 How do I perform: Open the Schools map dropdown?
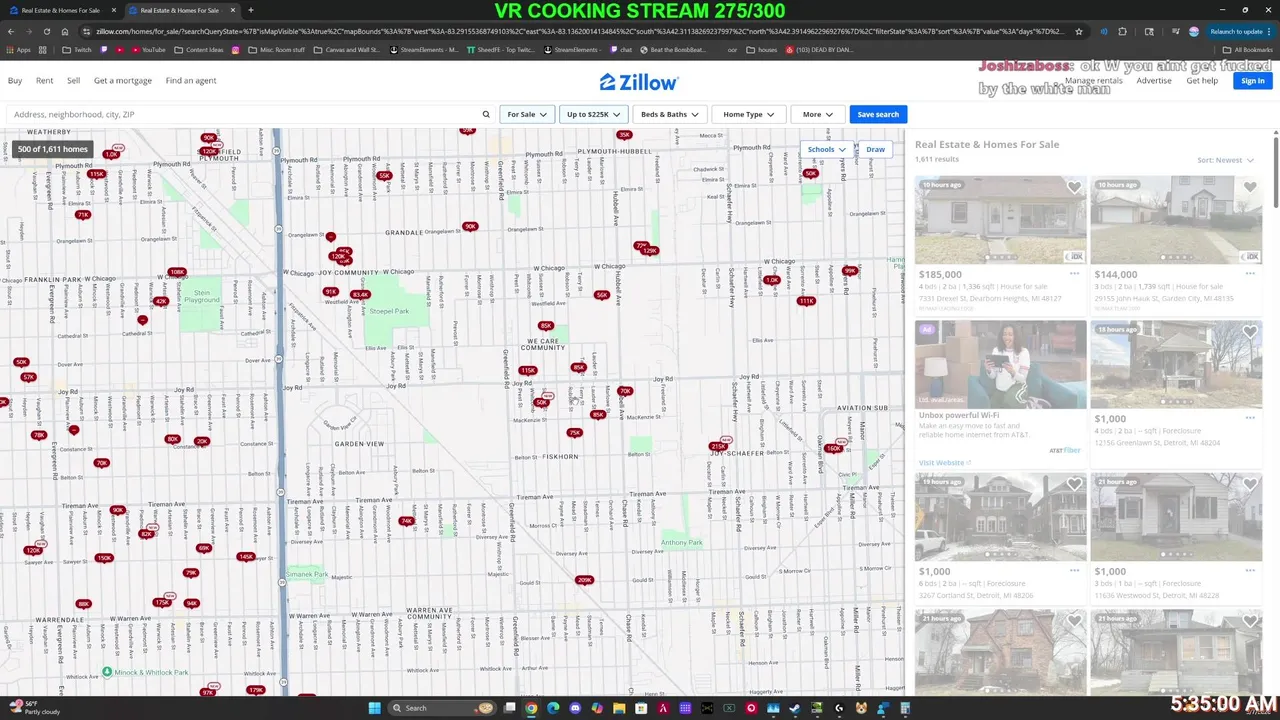(x=827, y=149)
